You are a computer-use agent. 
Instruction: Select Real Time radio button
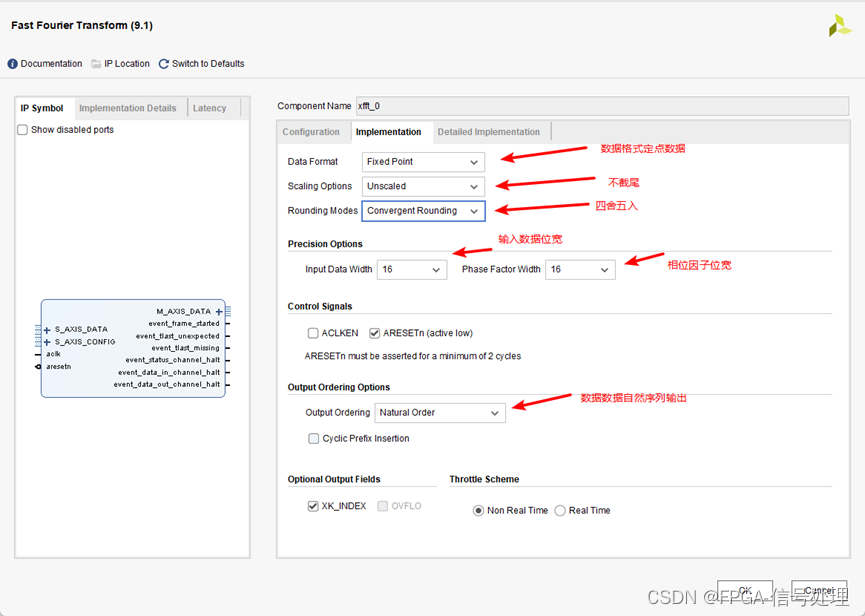560,511
